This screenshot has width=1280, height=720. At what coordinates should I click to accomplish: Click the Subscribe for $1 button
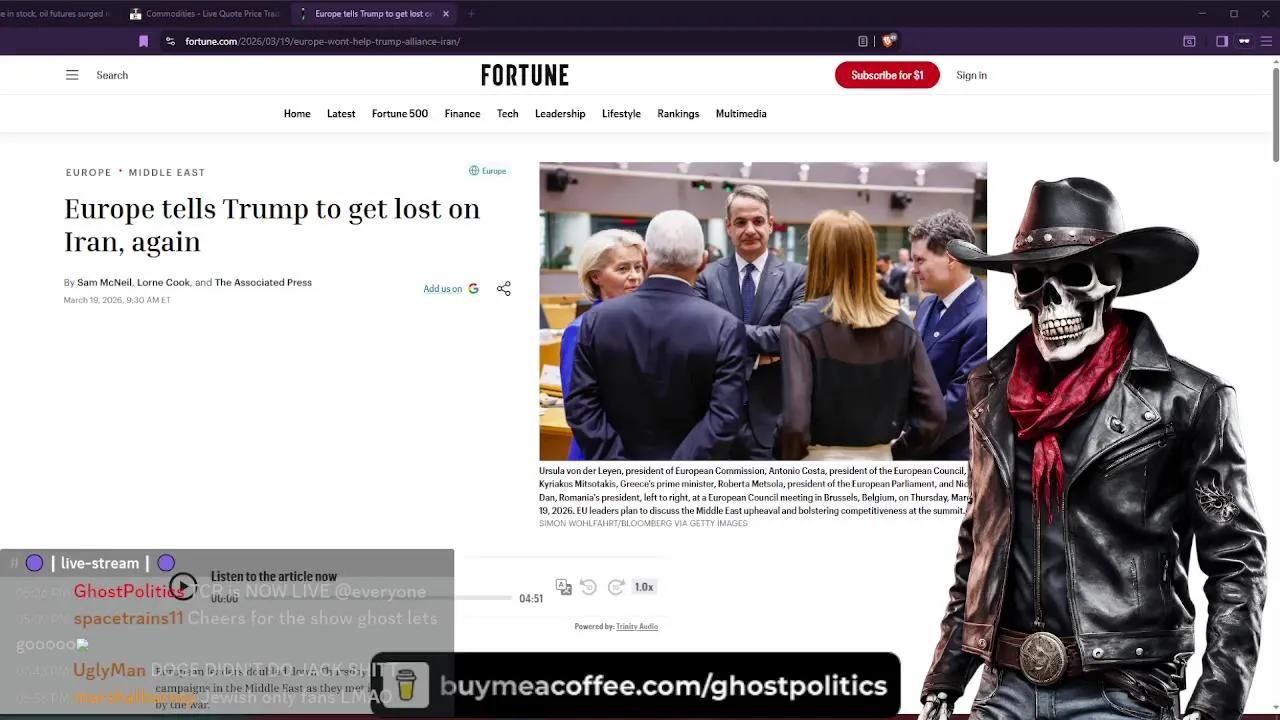[887, 75]
